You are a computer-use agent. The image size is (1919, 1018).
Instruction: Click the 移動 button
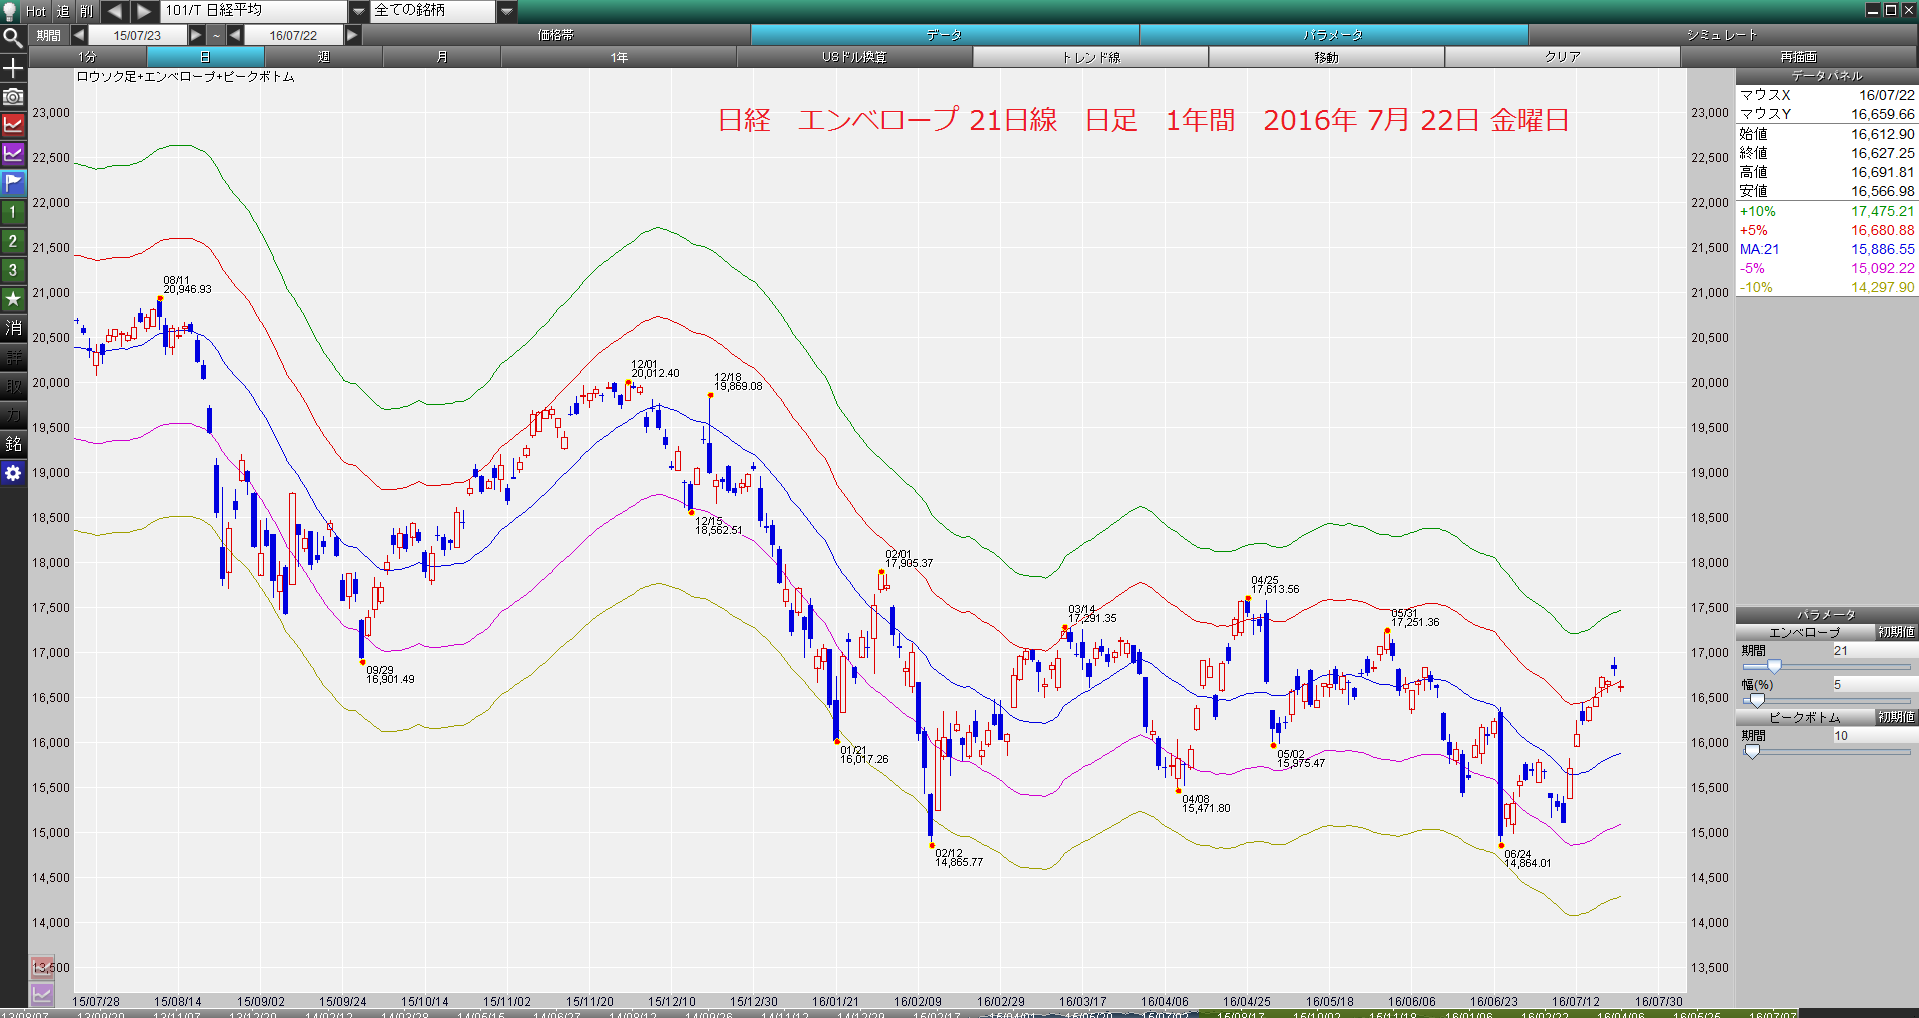1326,57
